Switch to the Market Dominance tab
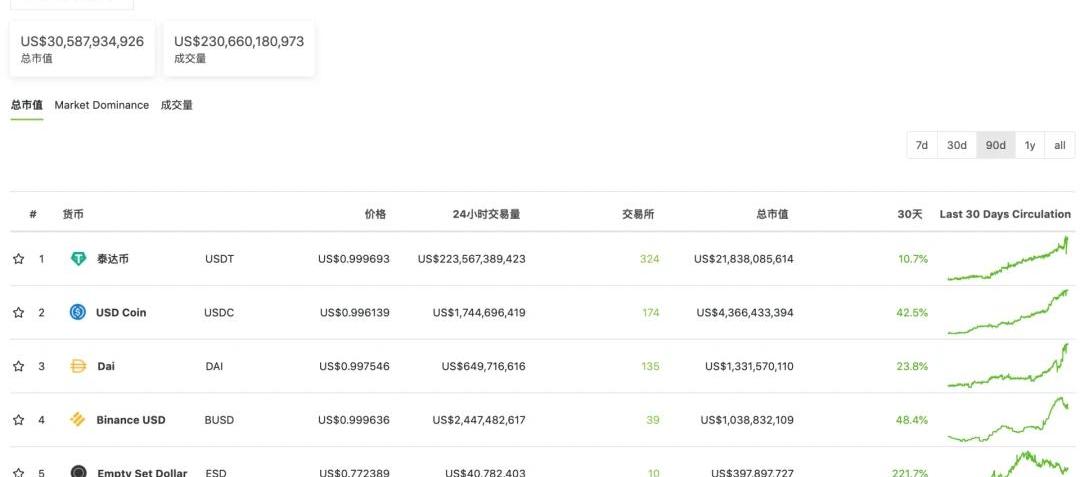Image resolution: width=1080 pixels, height=477 pixels. [102, 105]
